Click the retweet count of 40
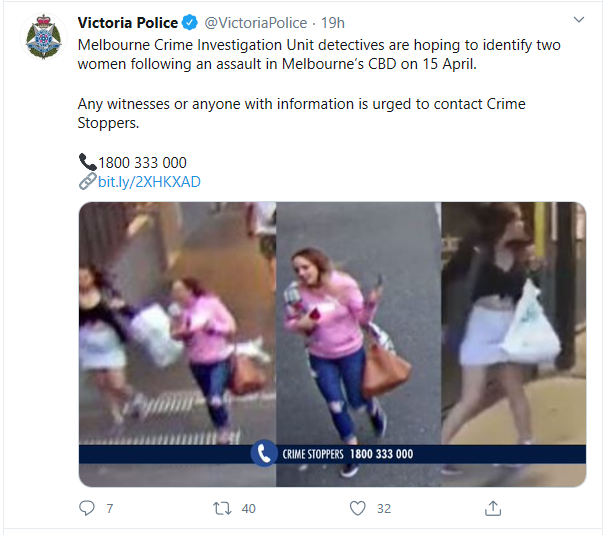This screenshot has width=613, height=535. click(249, 508)
